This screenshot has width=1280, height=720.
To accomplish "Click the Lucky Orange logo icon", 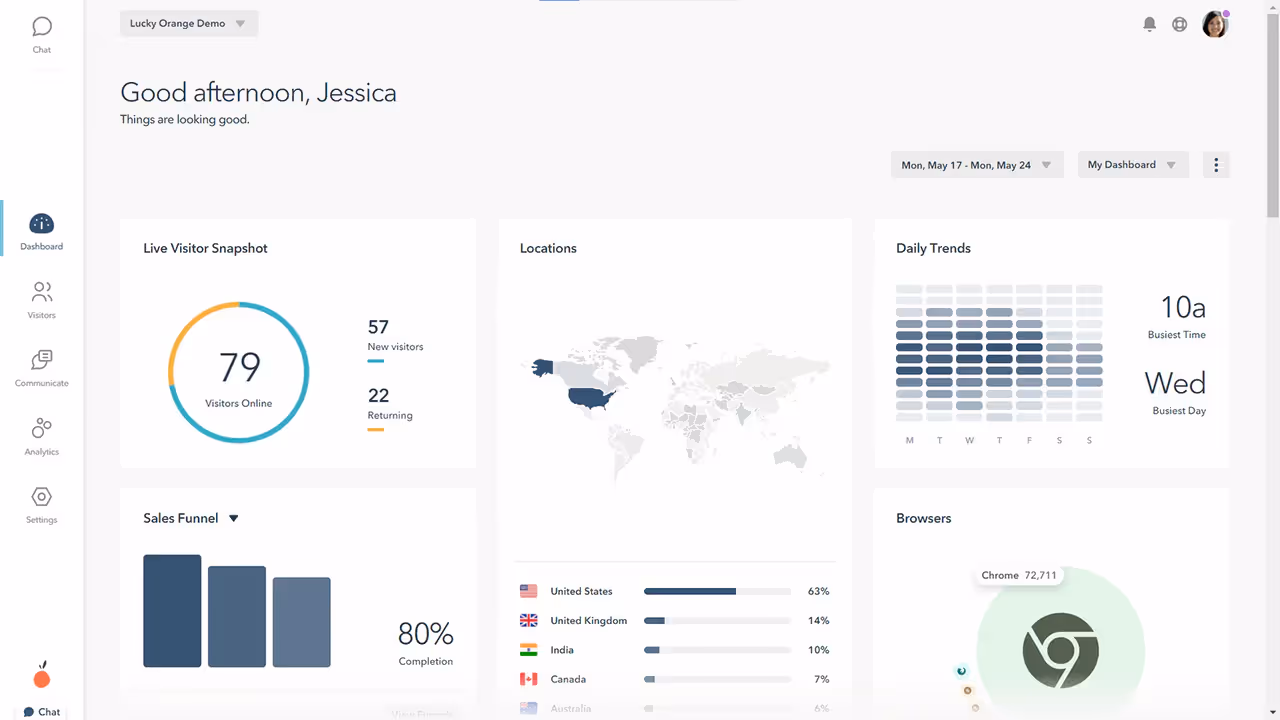I will point(42,676).
